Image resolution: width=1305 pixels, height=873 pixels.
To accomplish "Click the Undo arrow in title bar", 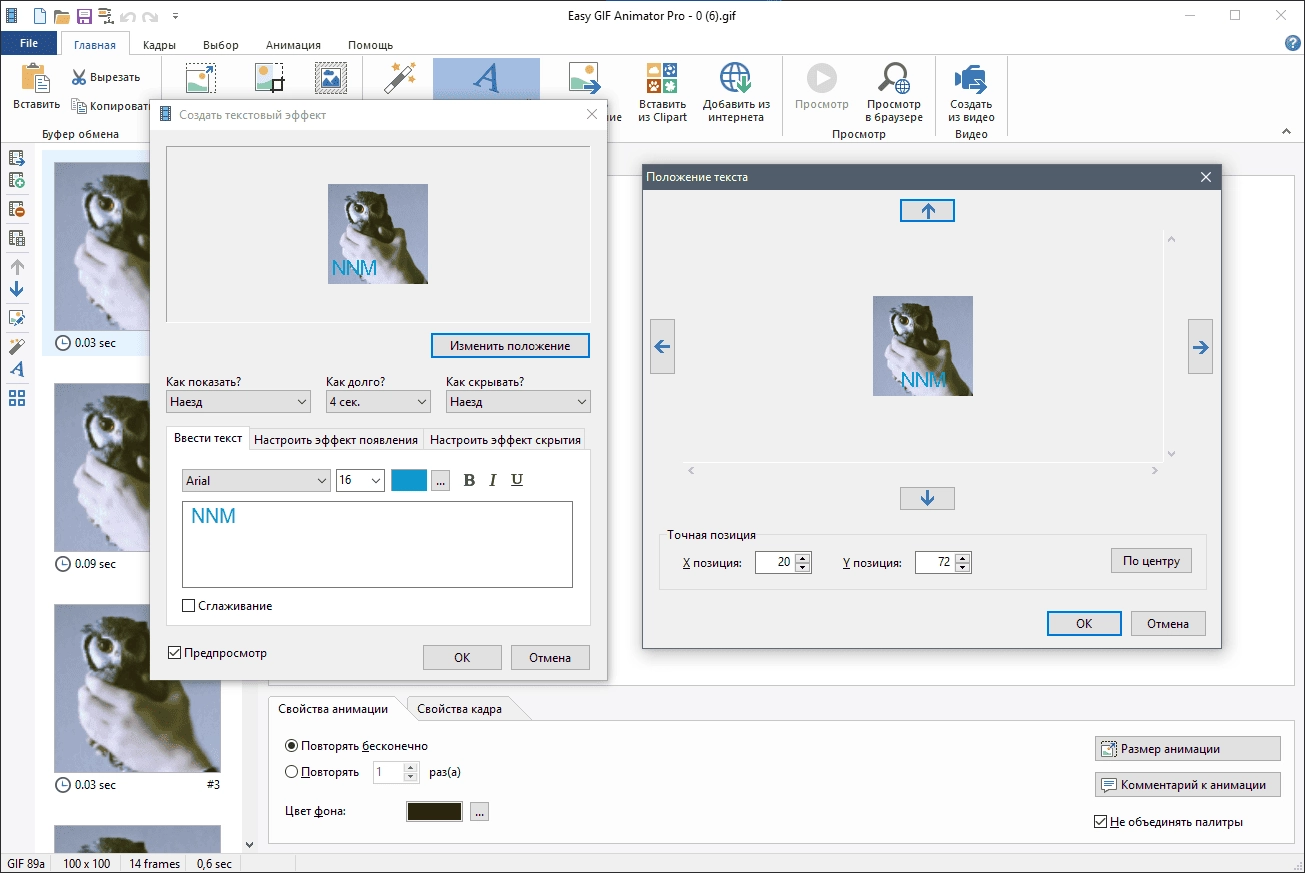I will 129,16.
